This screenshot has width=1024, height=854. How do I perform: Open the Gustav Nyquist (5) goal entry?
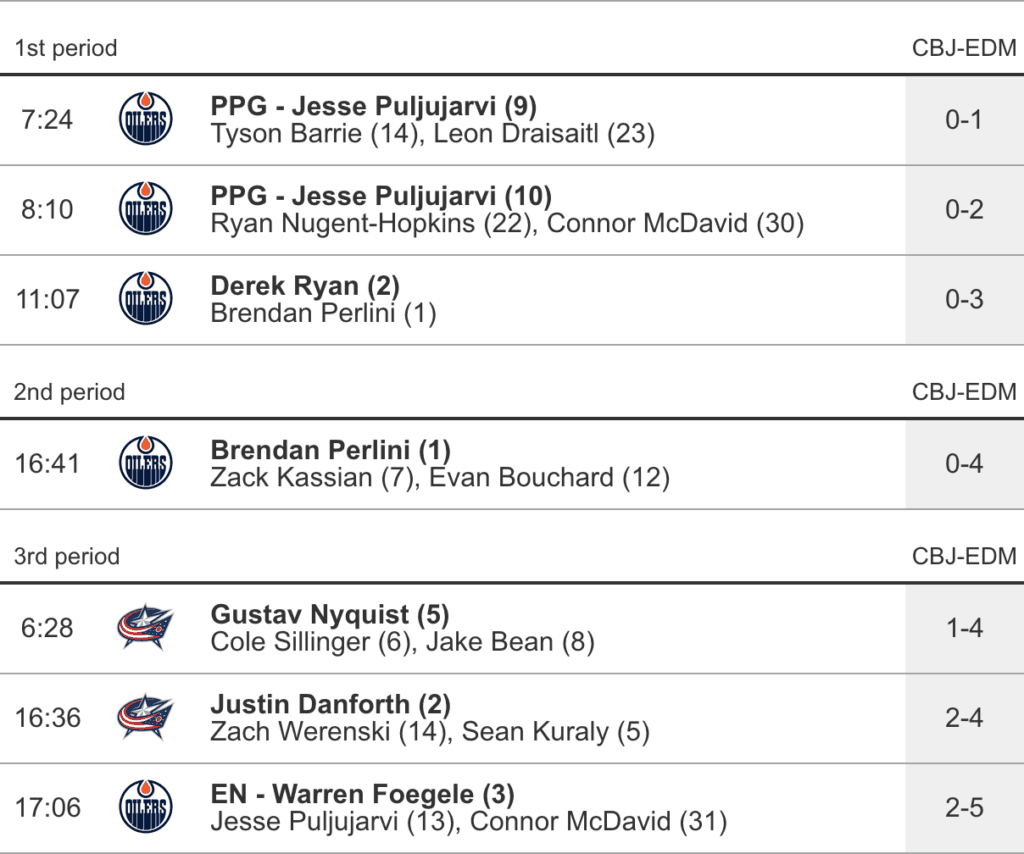330,614
